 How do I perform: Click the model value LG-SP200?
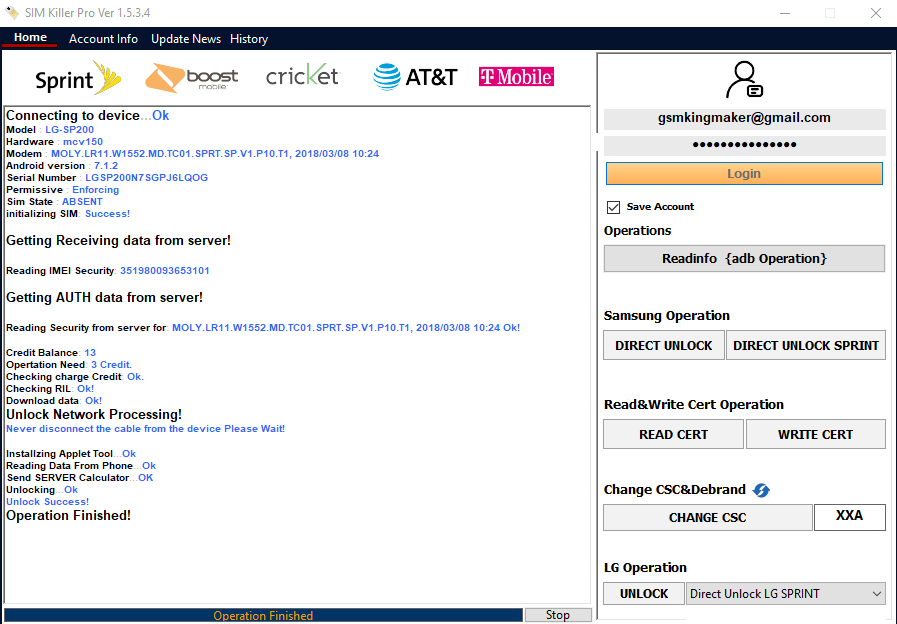pyautogui.click(x=70, y=130)
